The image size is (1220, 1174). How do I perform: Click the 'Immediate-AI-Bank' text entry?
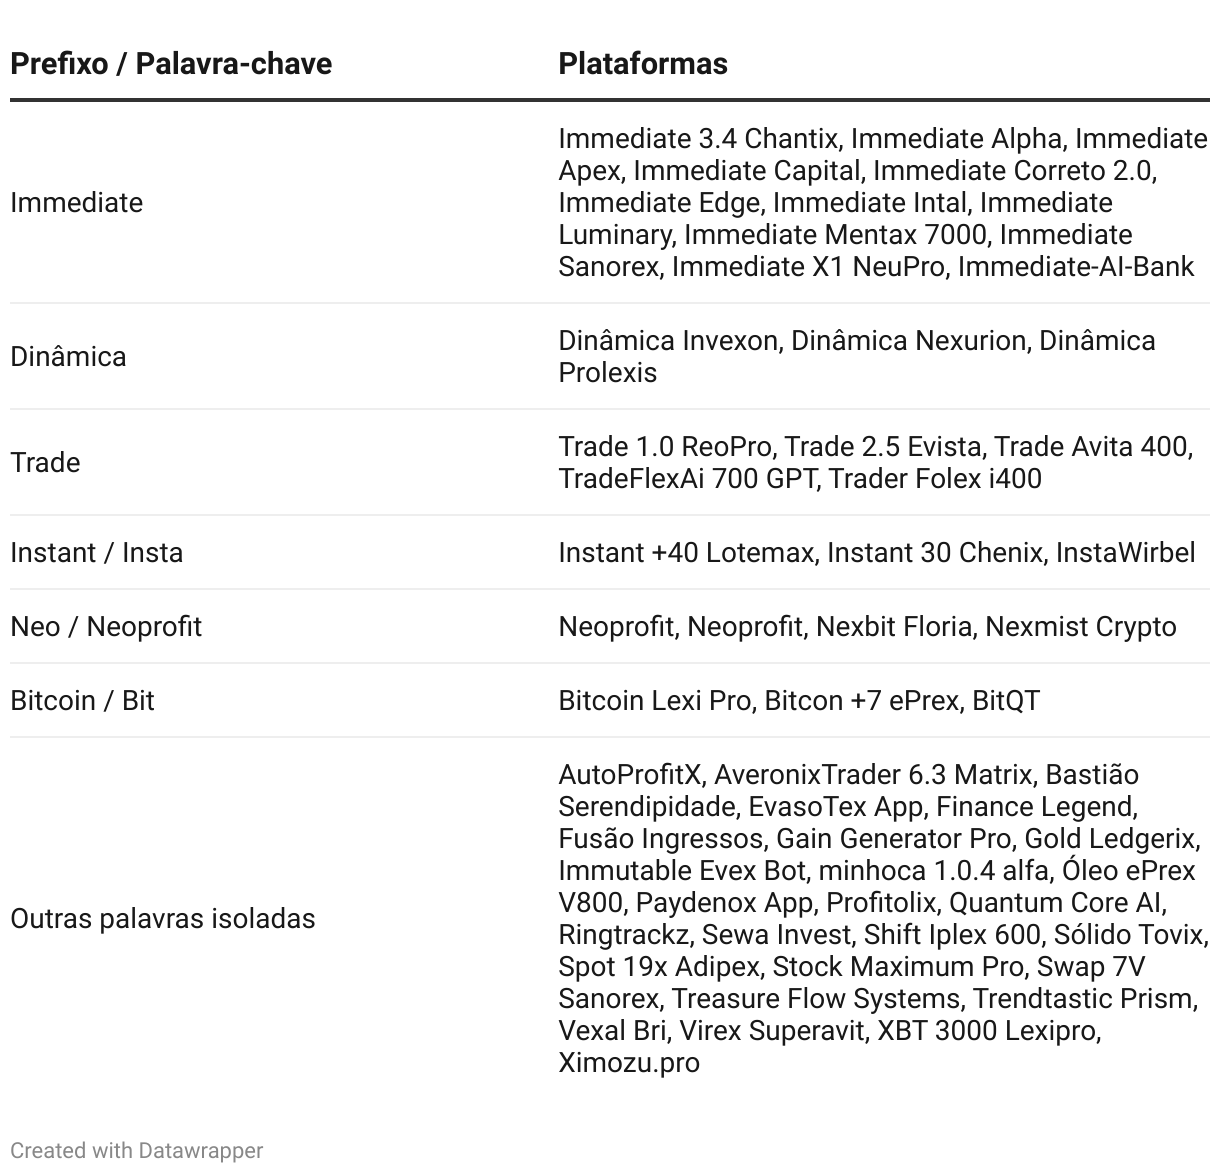pyautogui.click(x=1076, y=267)
